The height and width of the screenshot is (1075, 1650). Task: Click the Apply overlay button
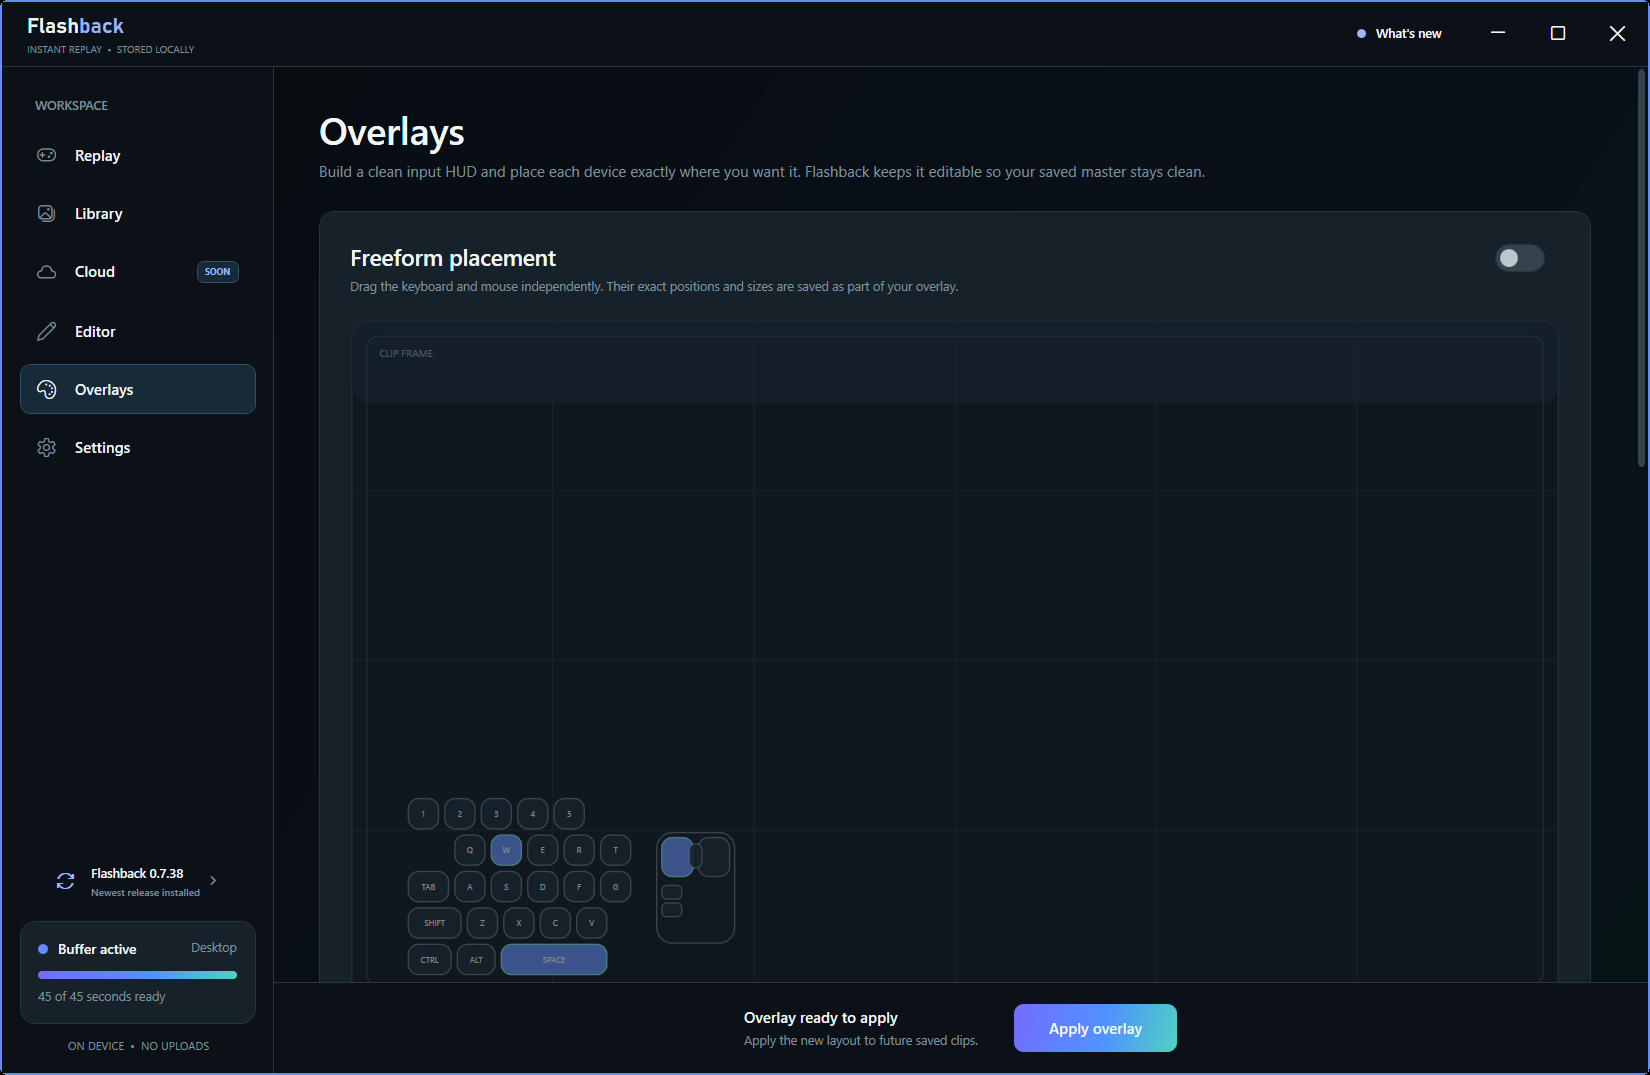point(1095,1028)
